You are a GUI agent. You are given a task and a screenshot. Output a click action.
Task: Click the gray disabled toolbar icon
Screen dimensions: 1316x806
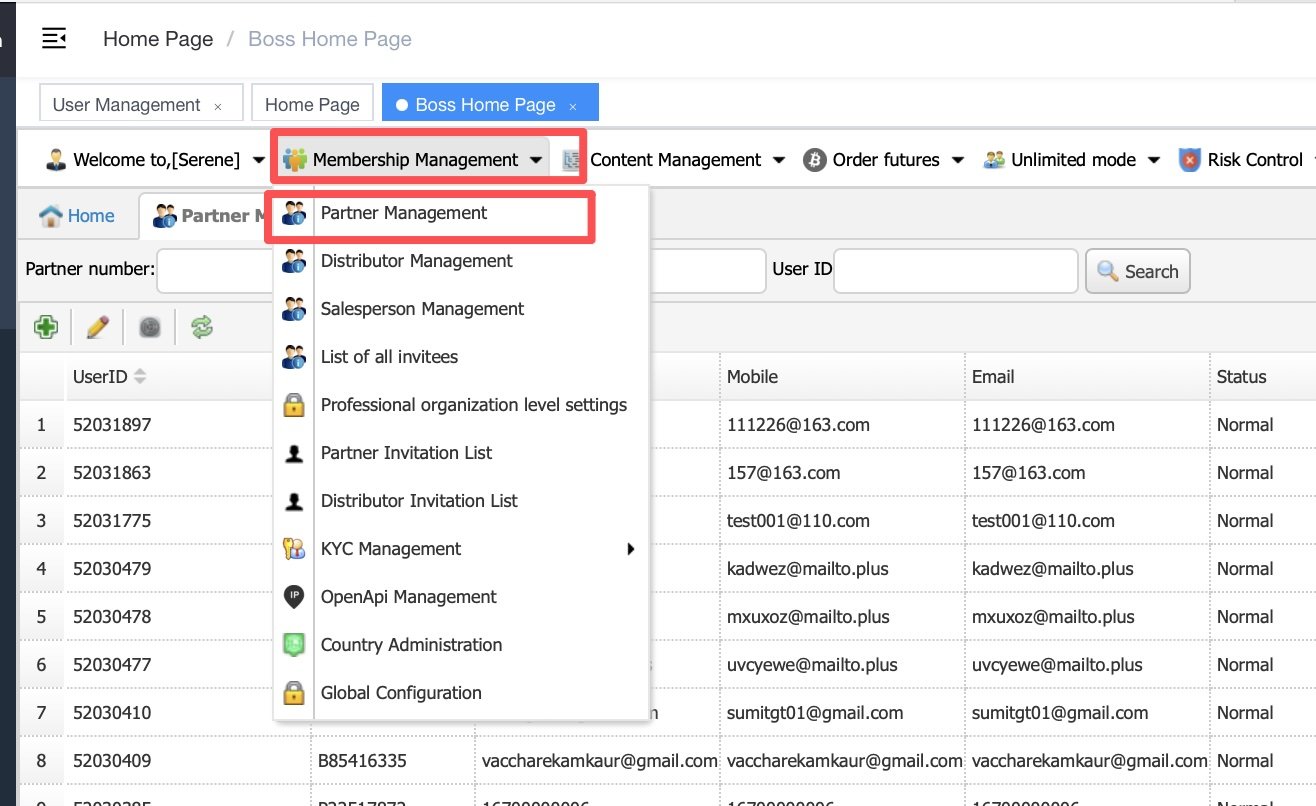click(150, 327)
